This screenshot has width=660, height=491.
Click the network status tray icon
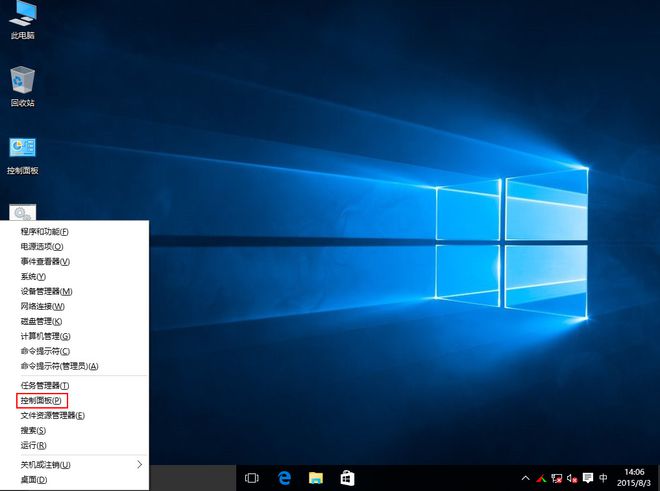click(x=556, y=478)
